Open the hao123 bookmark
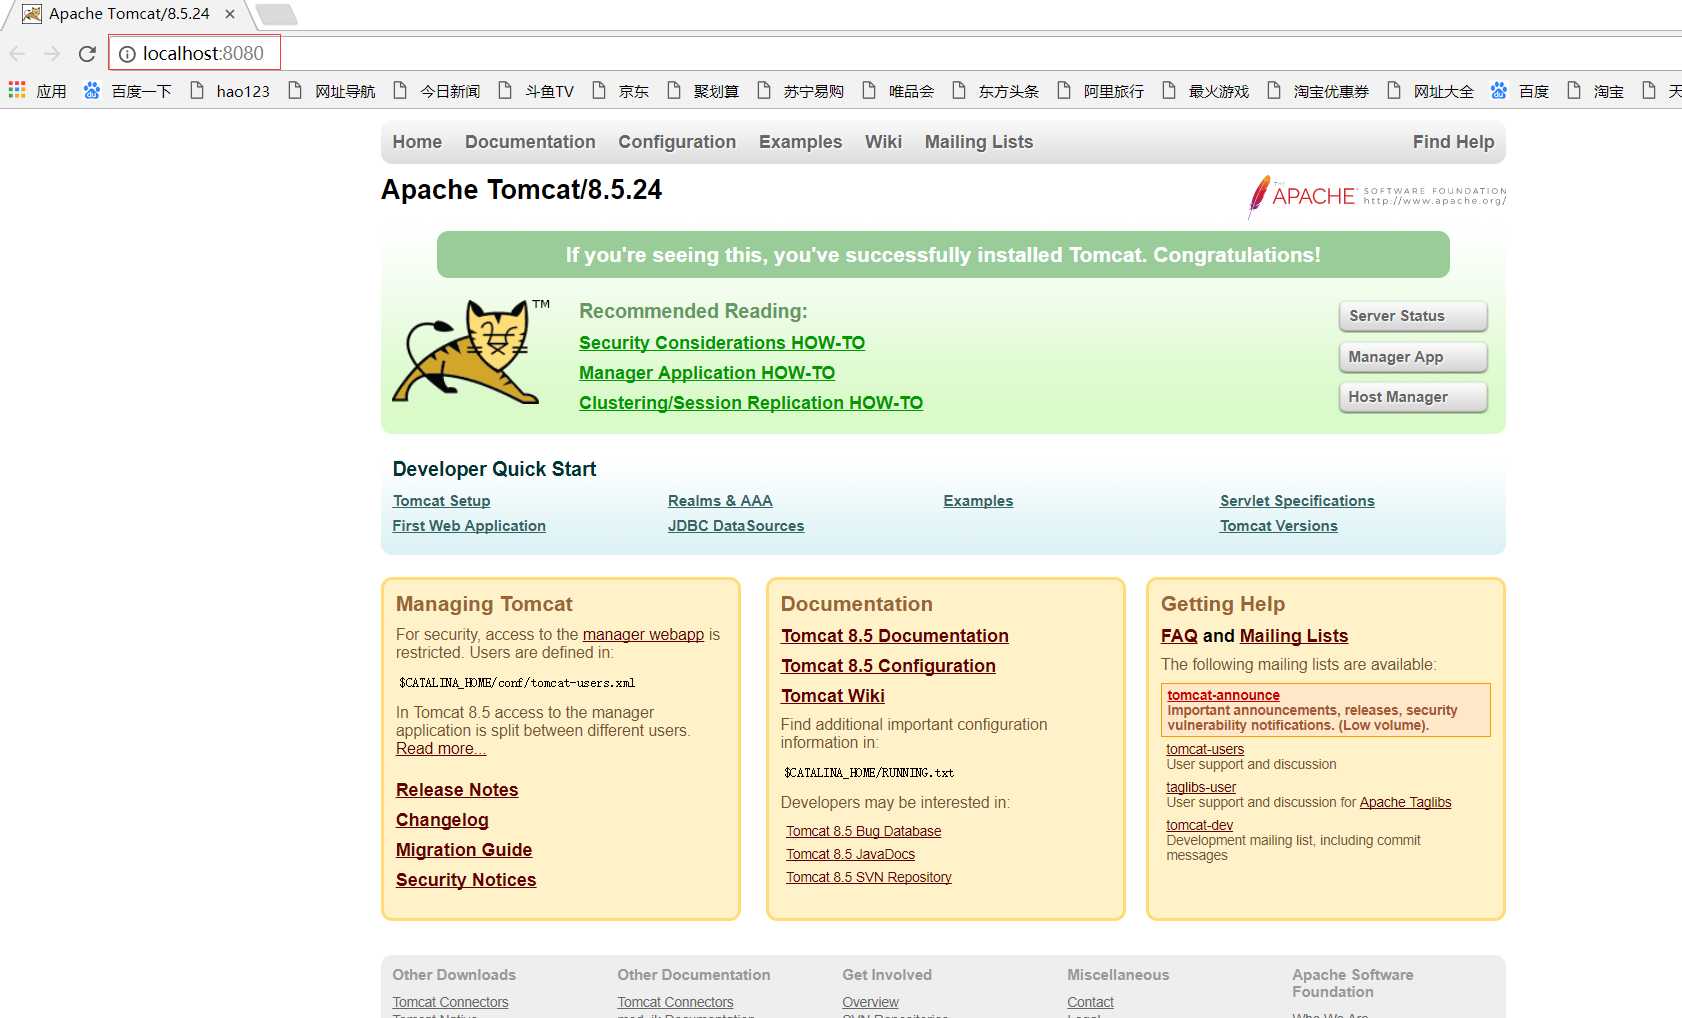Screen dimensions: 1682x1018 [230, 91]
